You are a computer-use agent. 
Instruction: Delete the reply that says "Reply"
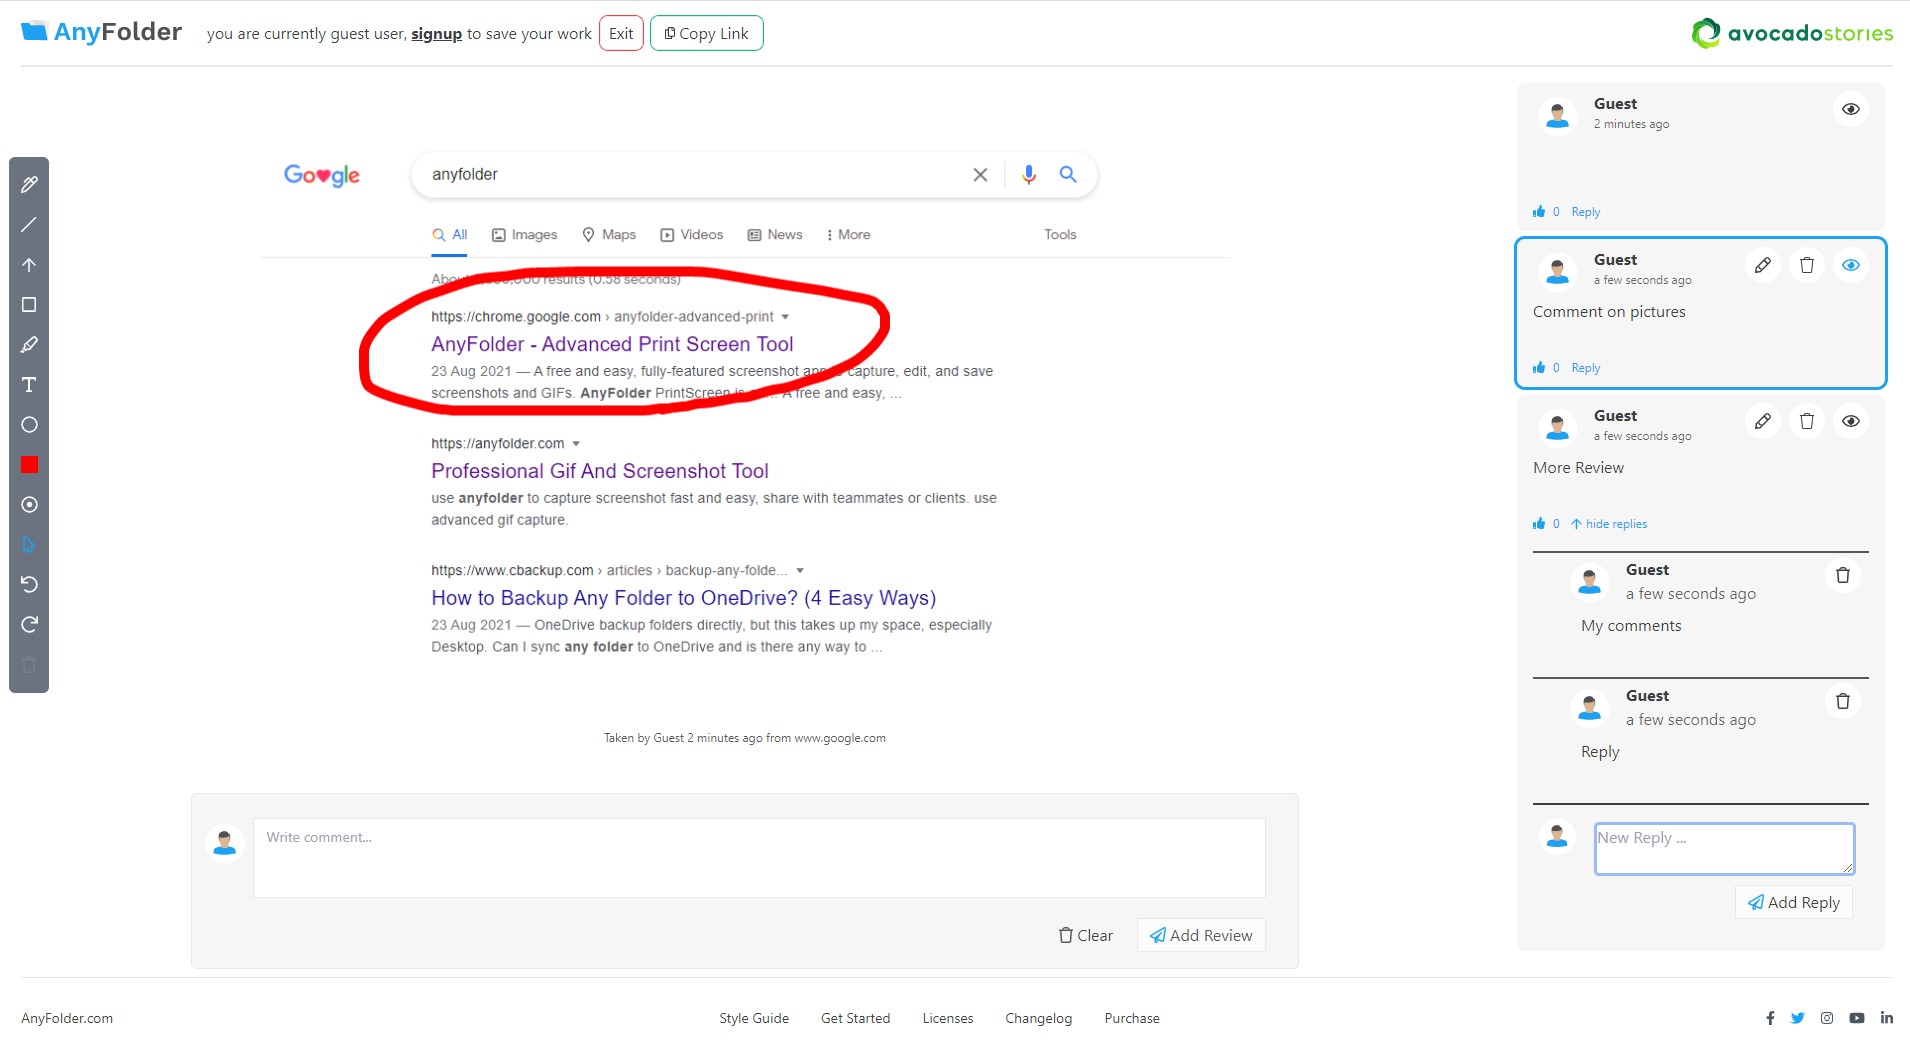[x=1843, y=701]
